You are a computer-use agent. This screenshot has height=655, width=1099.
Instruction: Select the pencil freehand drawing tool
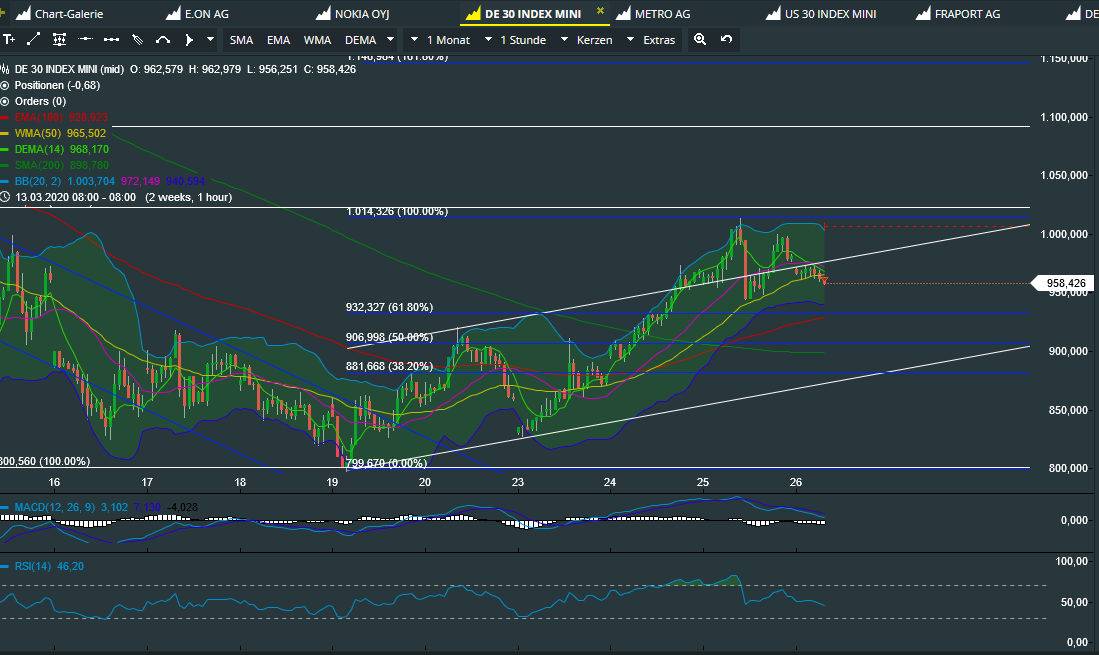[137, 40]
